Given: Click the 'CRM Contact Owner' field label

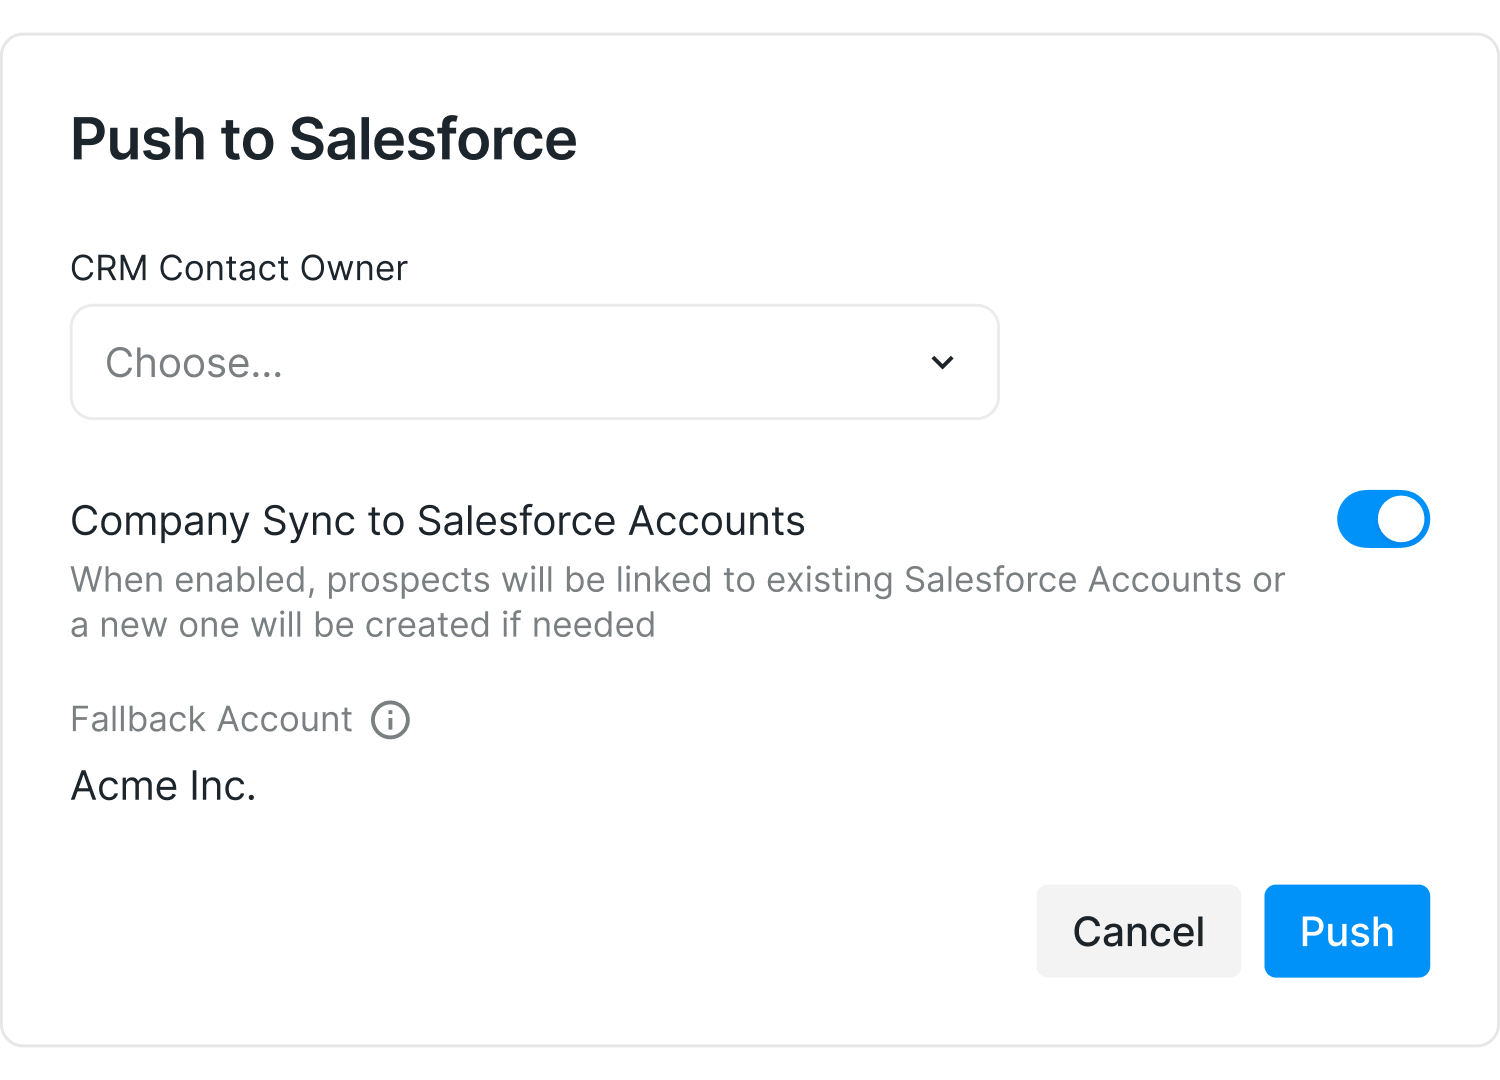Looking at the screenshot, I should (238, 268).
